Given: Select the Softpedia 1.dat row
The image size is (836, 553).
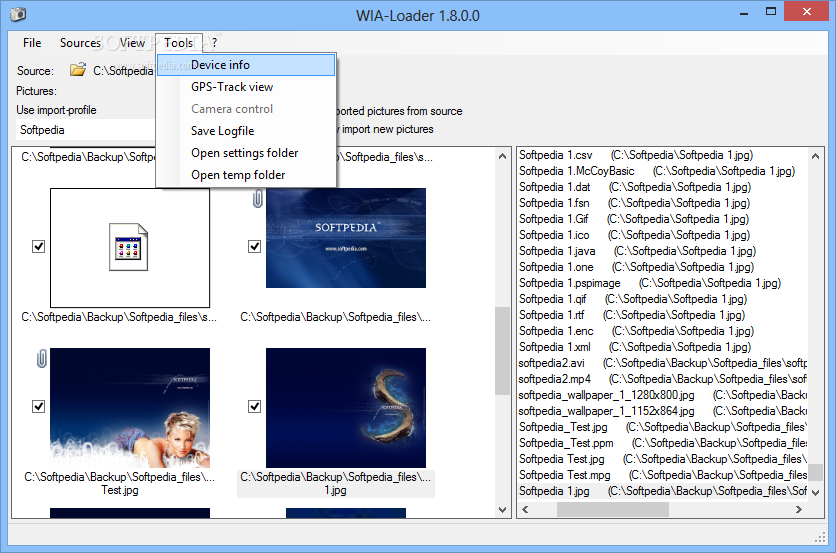Looking at the screenshot, I should click(x=663, y=187).
